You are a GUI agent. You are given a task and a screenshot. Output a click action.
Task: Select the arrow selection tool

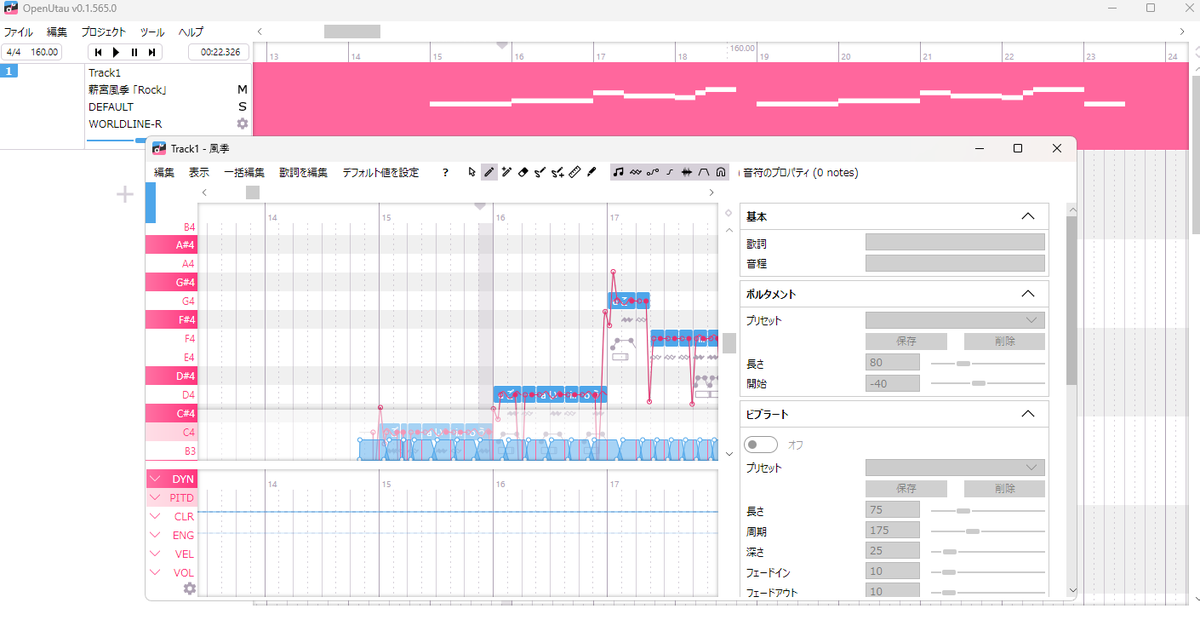tap(473, 173)
